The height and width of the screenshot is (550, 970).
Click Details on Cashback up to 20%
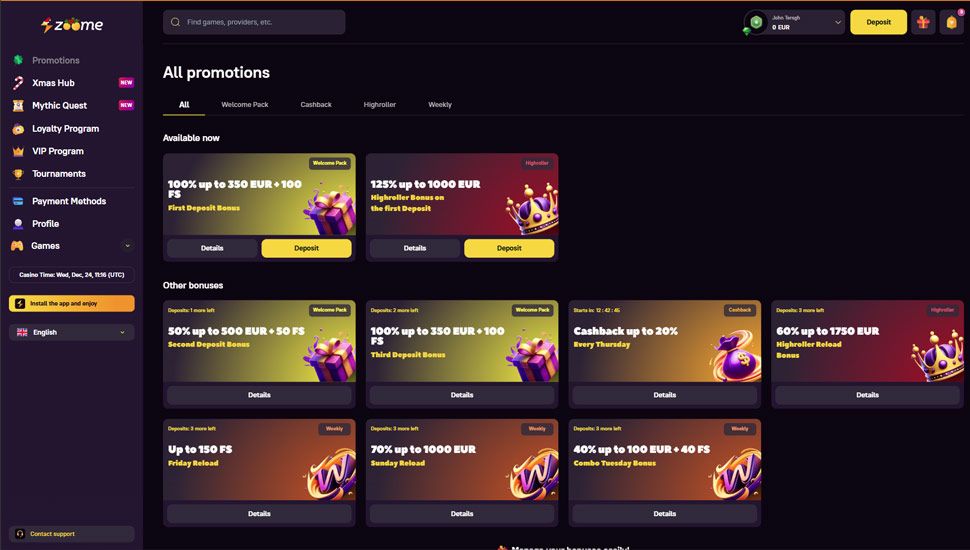664,395
